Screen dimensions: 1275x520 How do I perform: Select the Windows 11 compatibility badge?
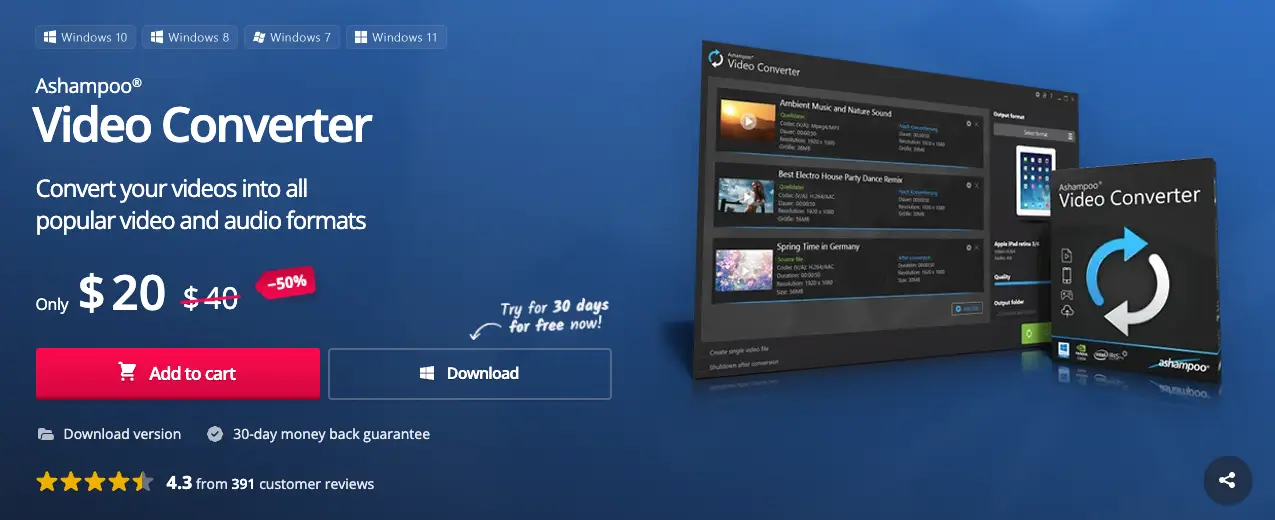pos(396,38)
